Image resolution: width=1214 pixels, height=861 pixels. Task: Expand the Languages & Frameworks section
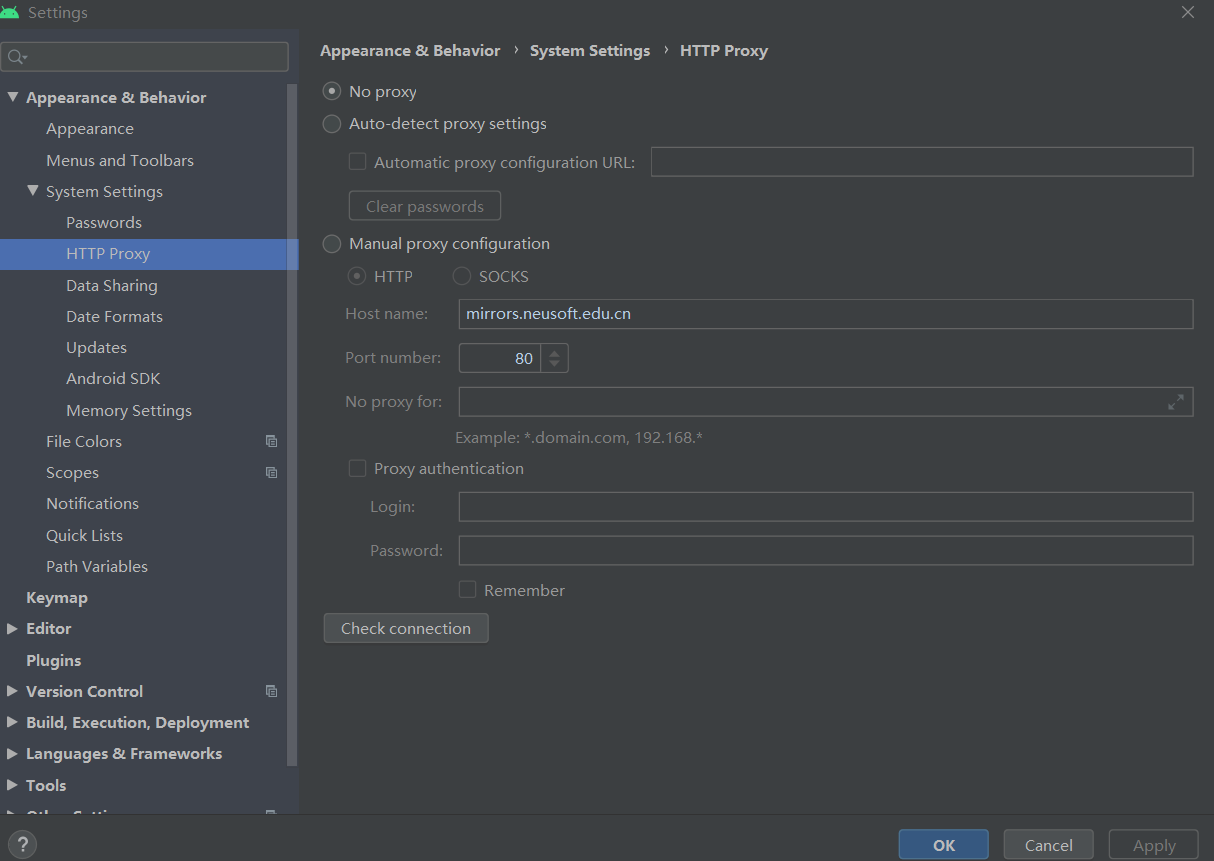coord(12,753)
